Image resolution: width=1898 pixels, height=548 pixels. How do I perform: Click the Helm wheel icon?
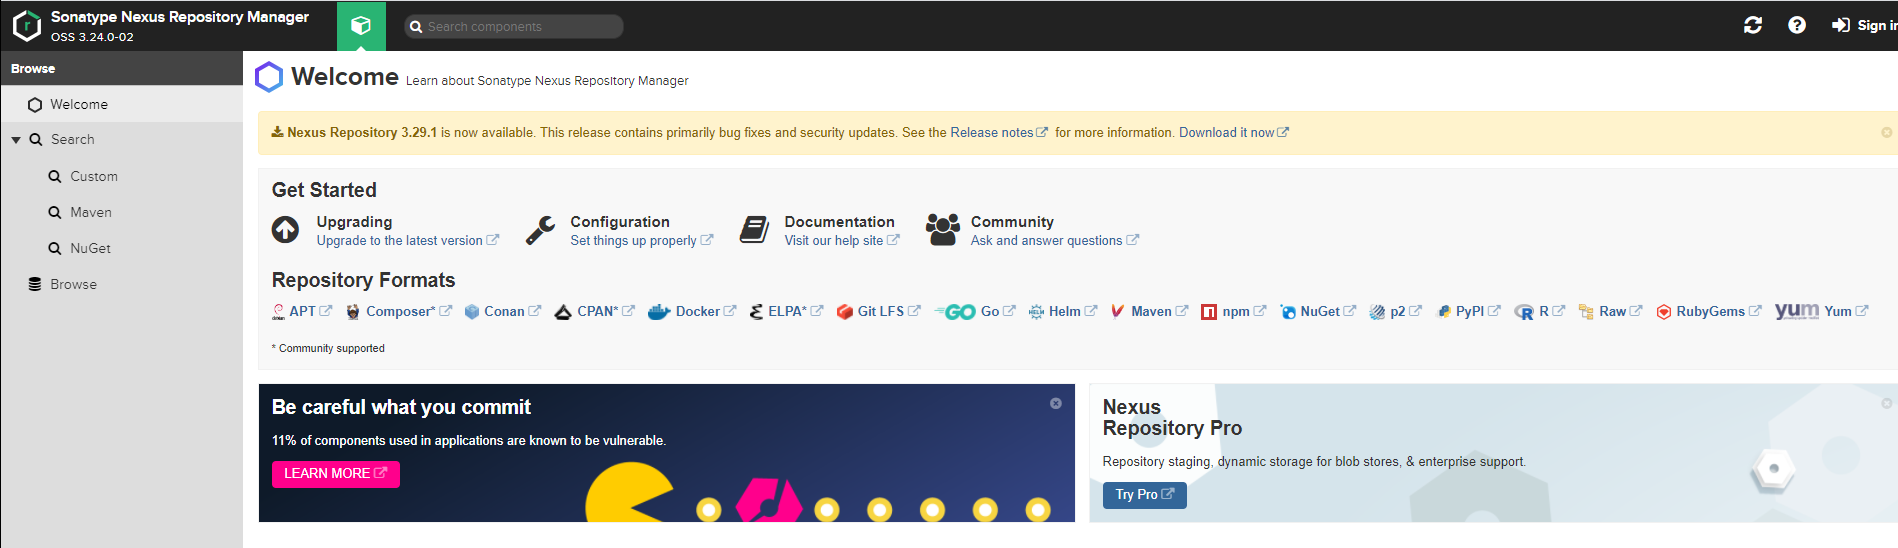1036,312
